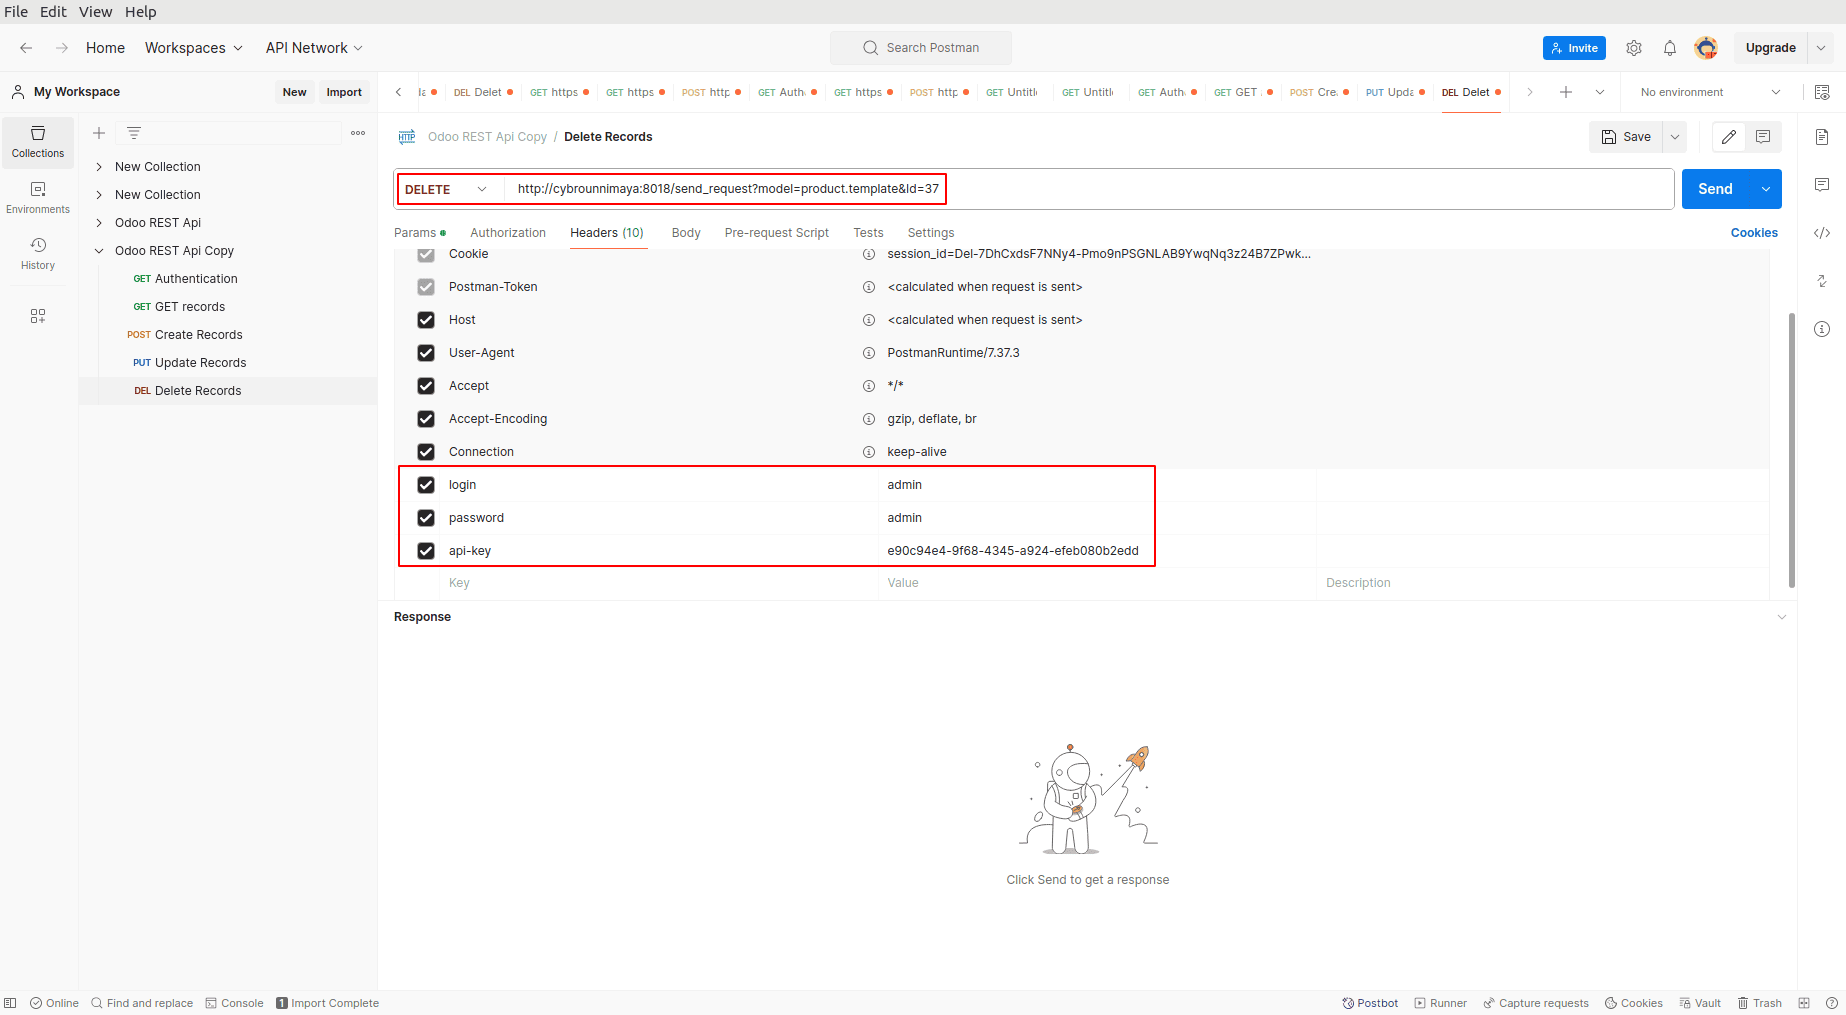Open Environments sidebar panel

[38, 198]
